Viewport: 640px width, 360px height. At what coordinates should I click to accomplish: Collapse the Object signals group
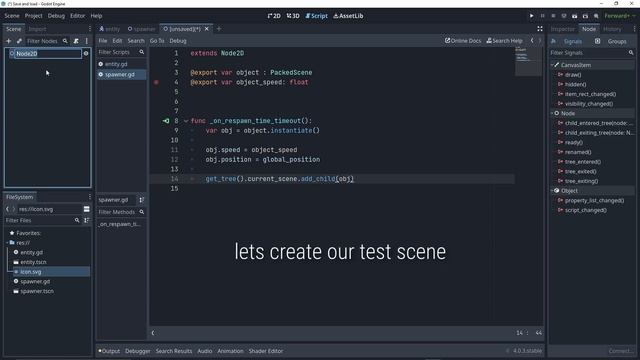552,191
